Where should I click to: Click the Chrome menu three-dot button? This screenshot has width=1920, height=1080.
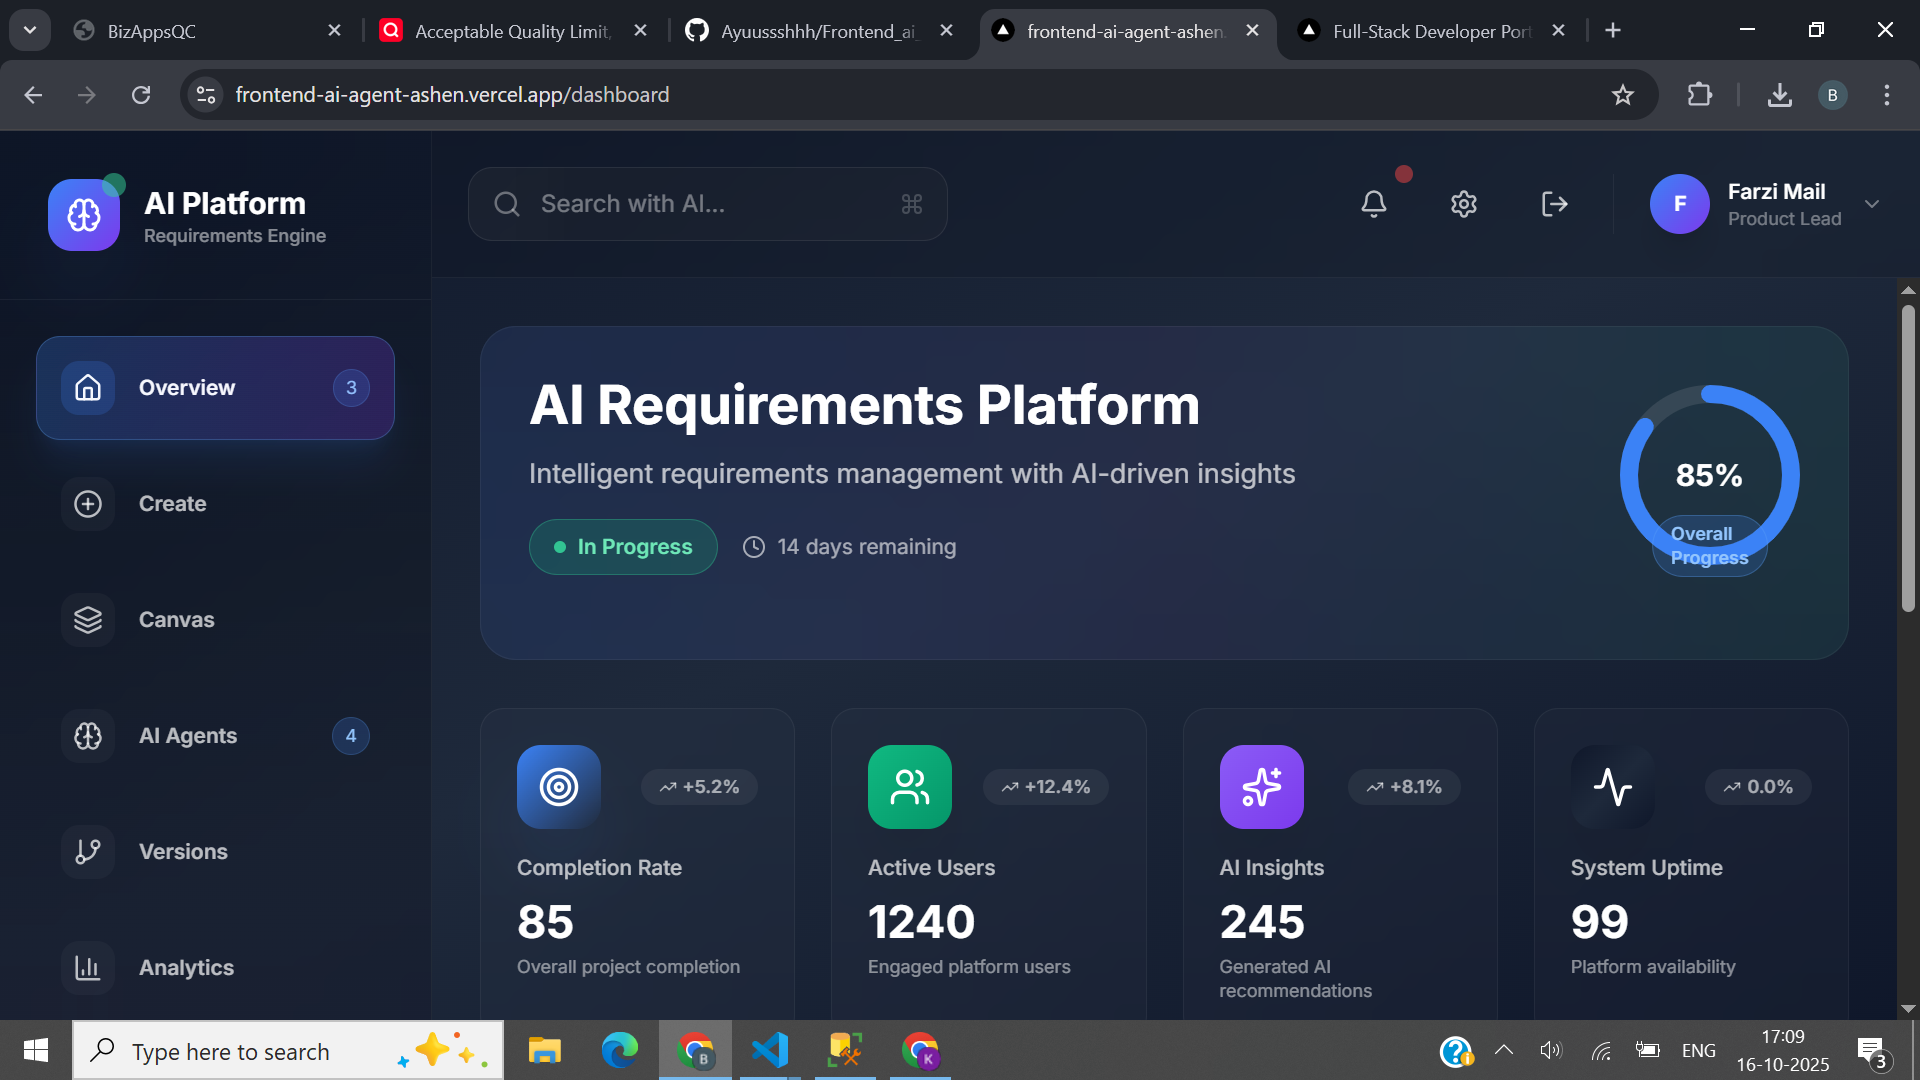pos(1888,95)
